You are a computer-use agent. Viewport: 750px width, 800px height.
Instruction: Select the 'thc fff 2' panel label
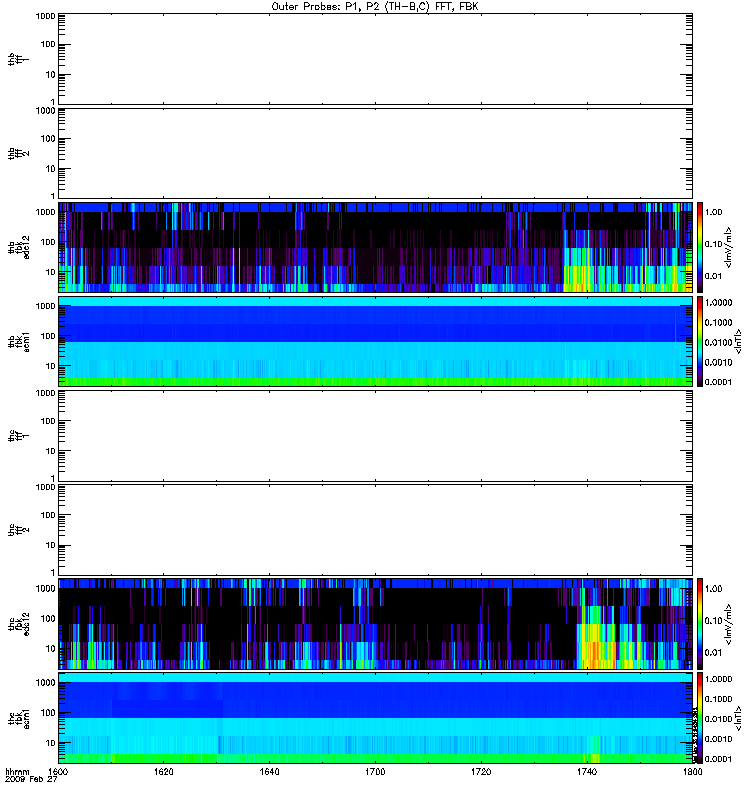(18, 529)
